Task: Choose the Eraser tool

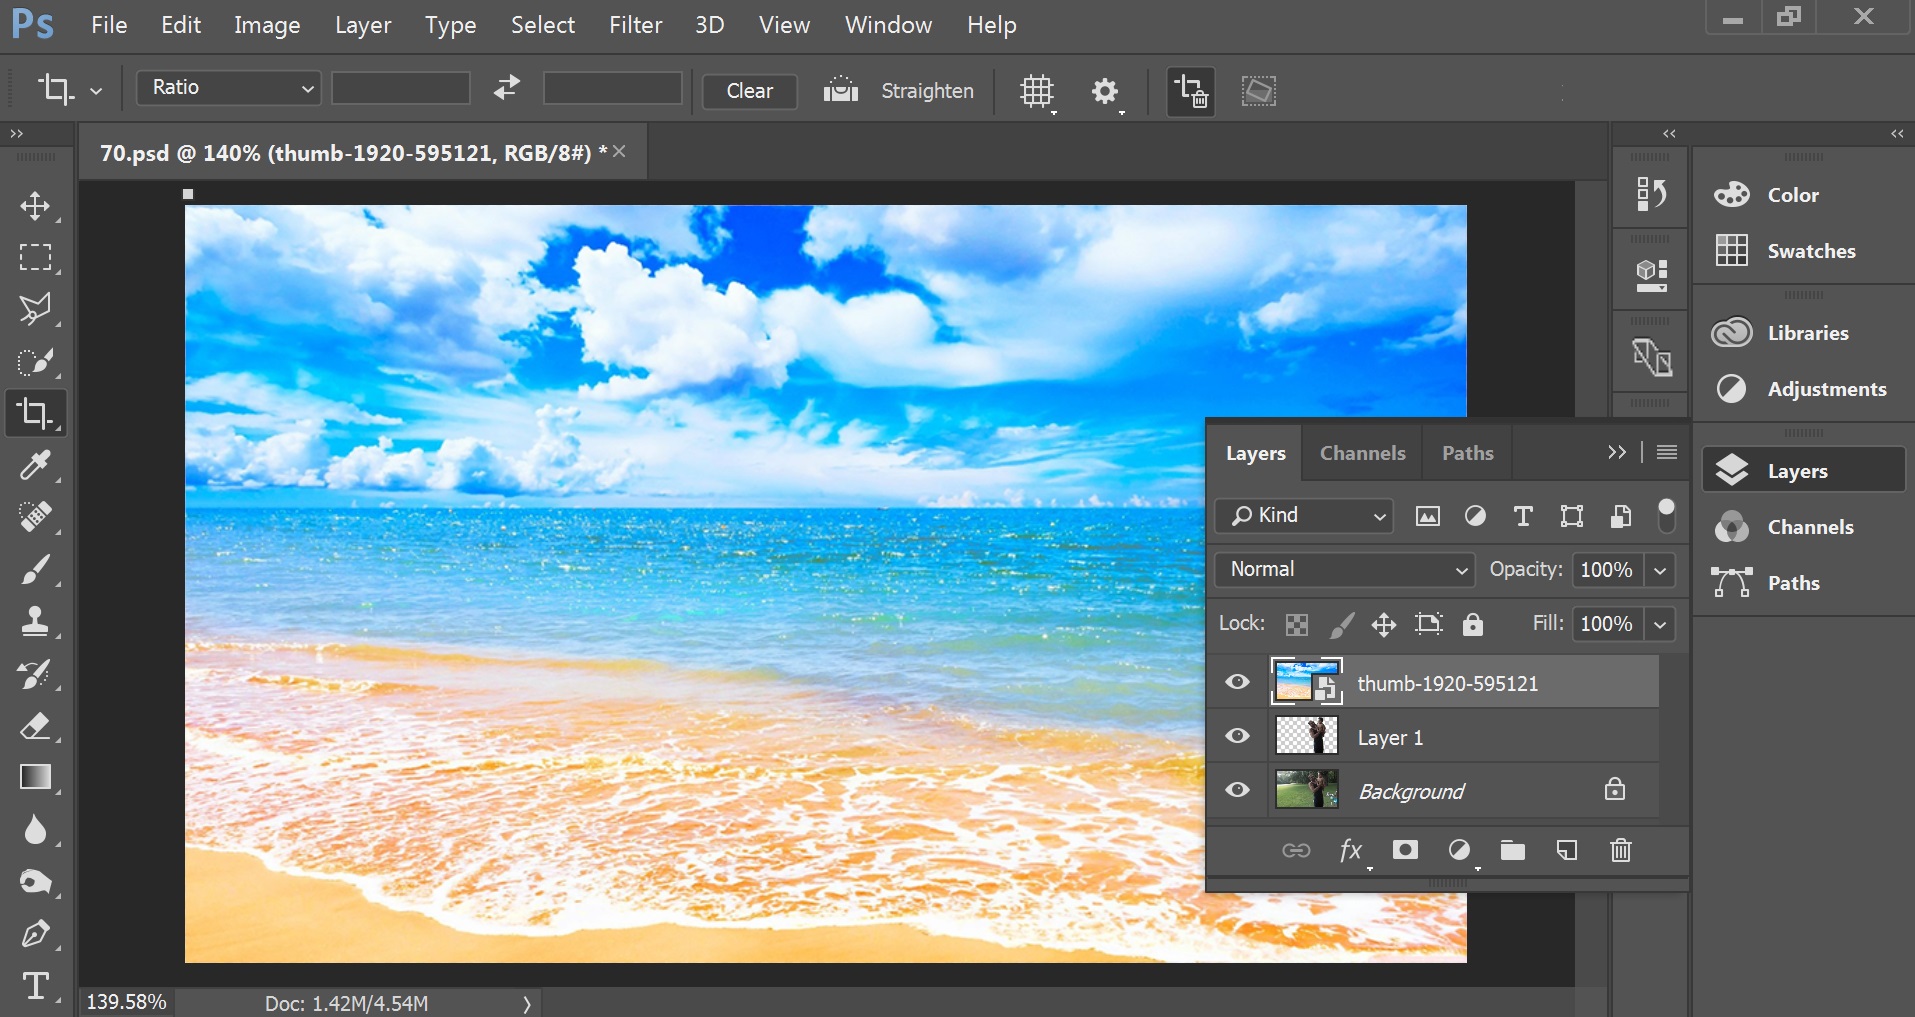Action: (36, 725)
